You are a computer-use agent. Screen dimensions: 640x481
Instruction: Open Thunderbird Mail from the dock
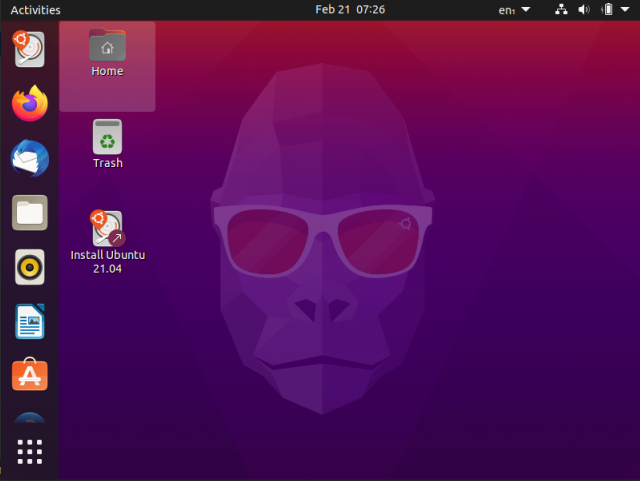point(29,158)
